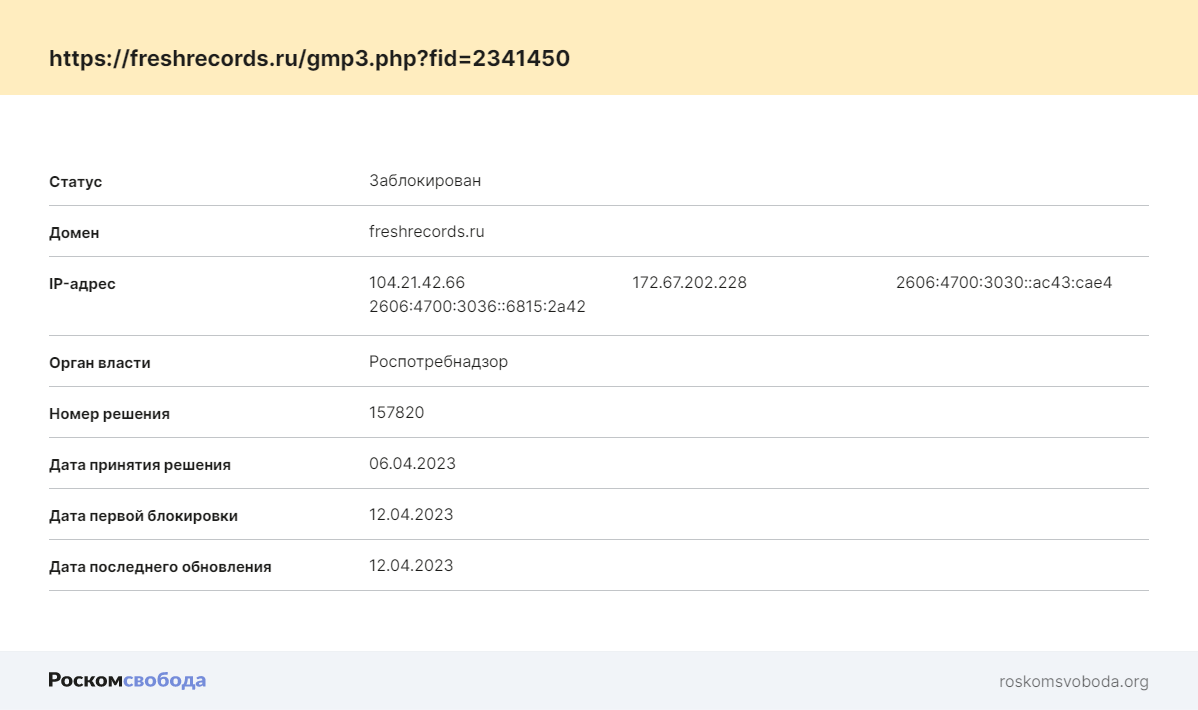Click the IPv6 address ending in 6815:2a42
Viewport: 1198px width, 710px height.
pos(477,307)
